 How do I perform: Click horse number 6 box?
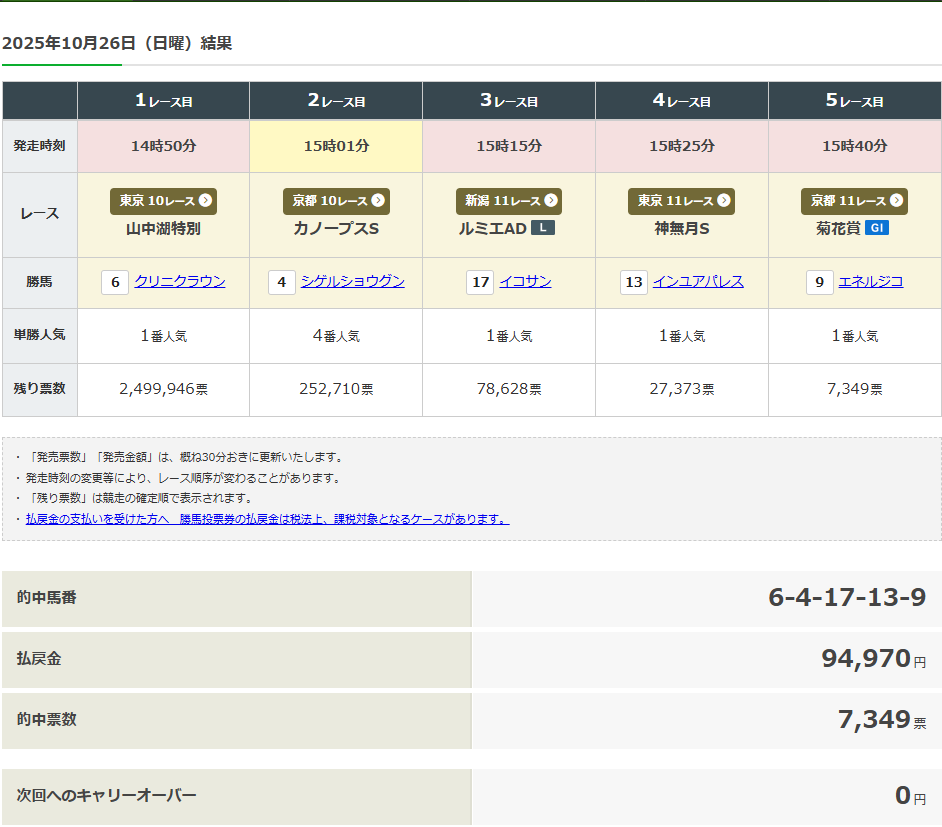[x=115, y=283]
